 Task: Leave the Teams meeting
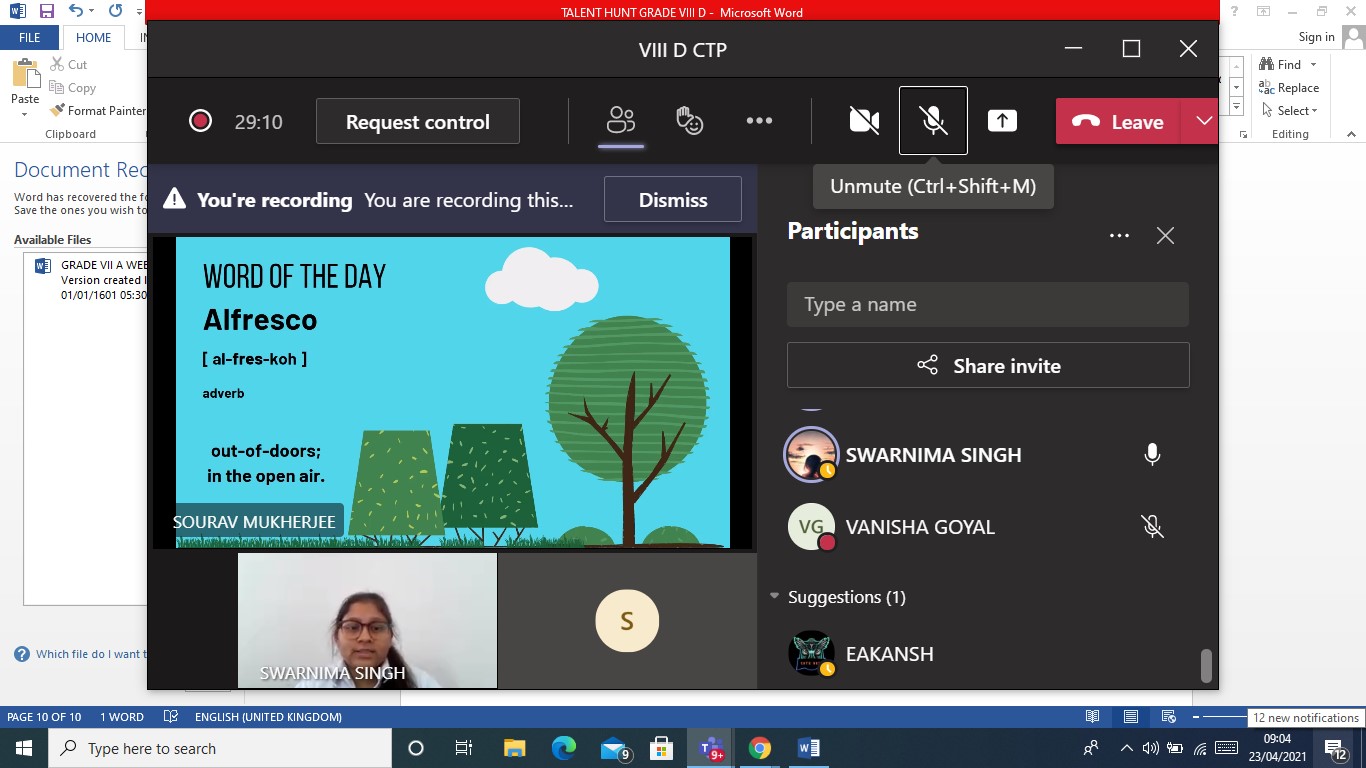coord(1119,122)
